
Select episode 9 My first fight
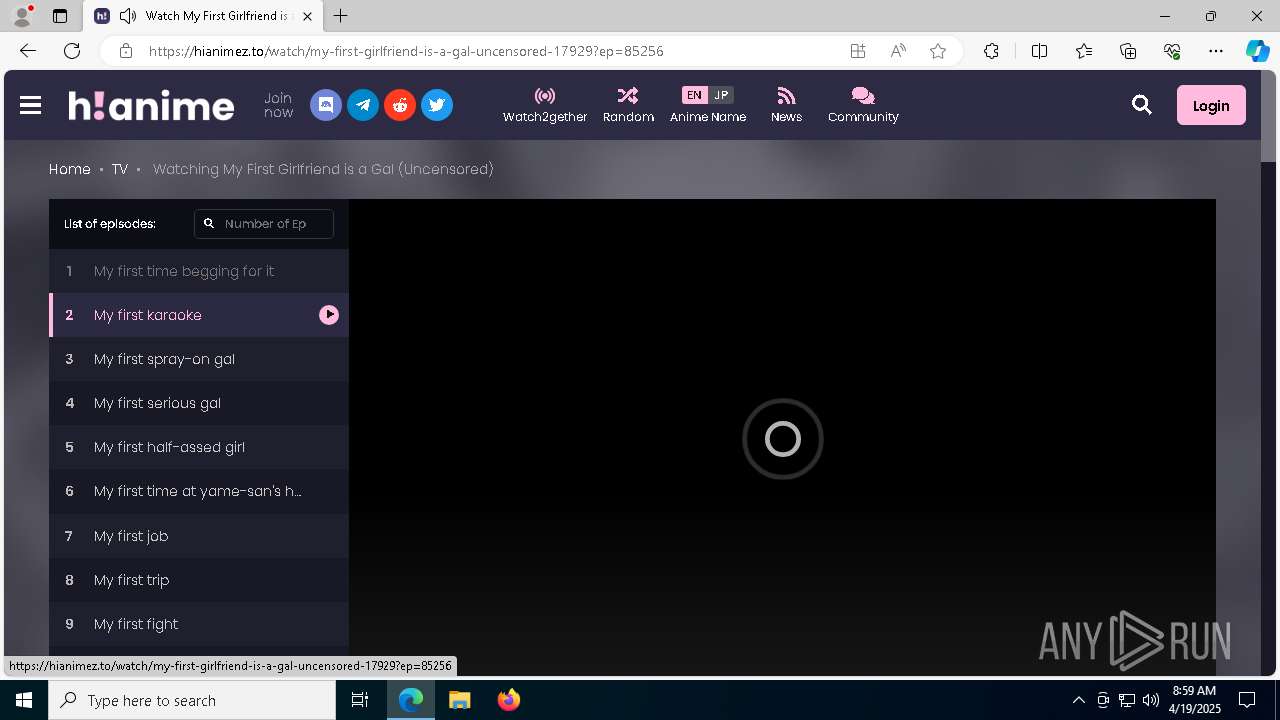[x=199, y=624]
